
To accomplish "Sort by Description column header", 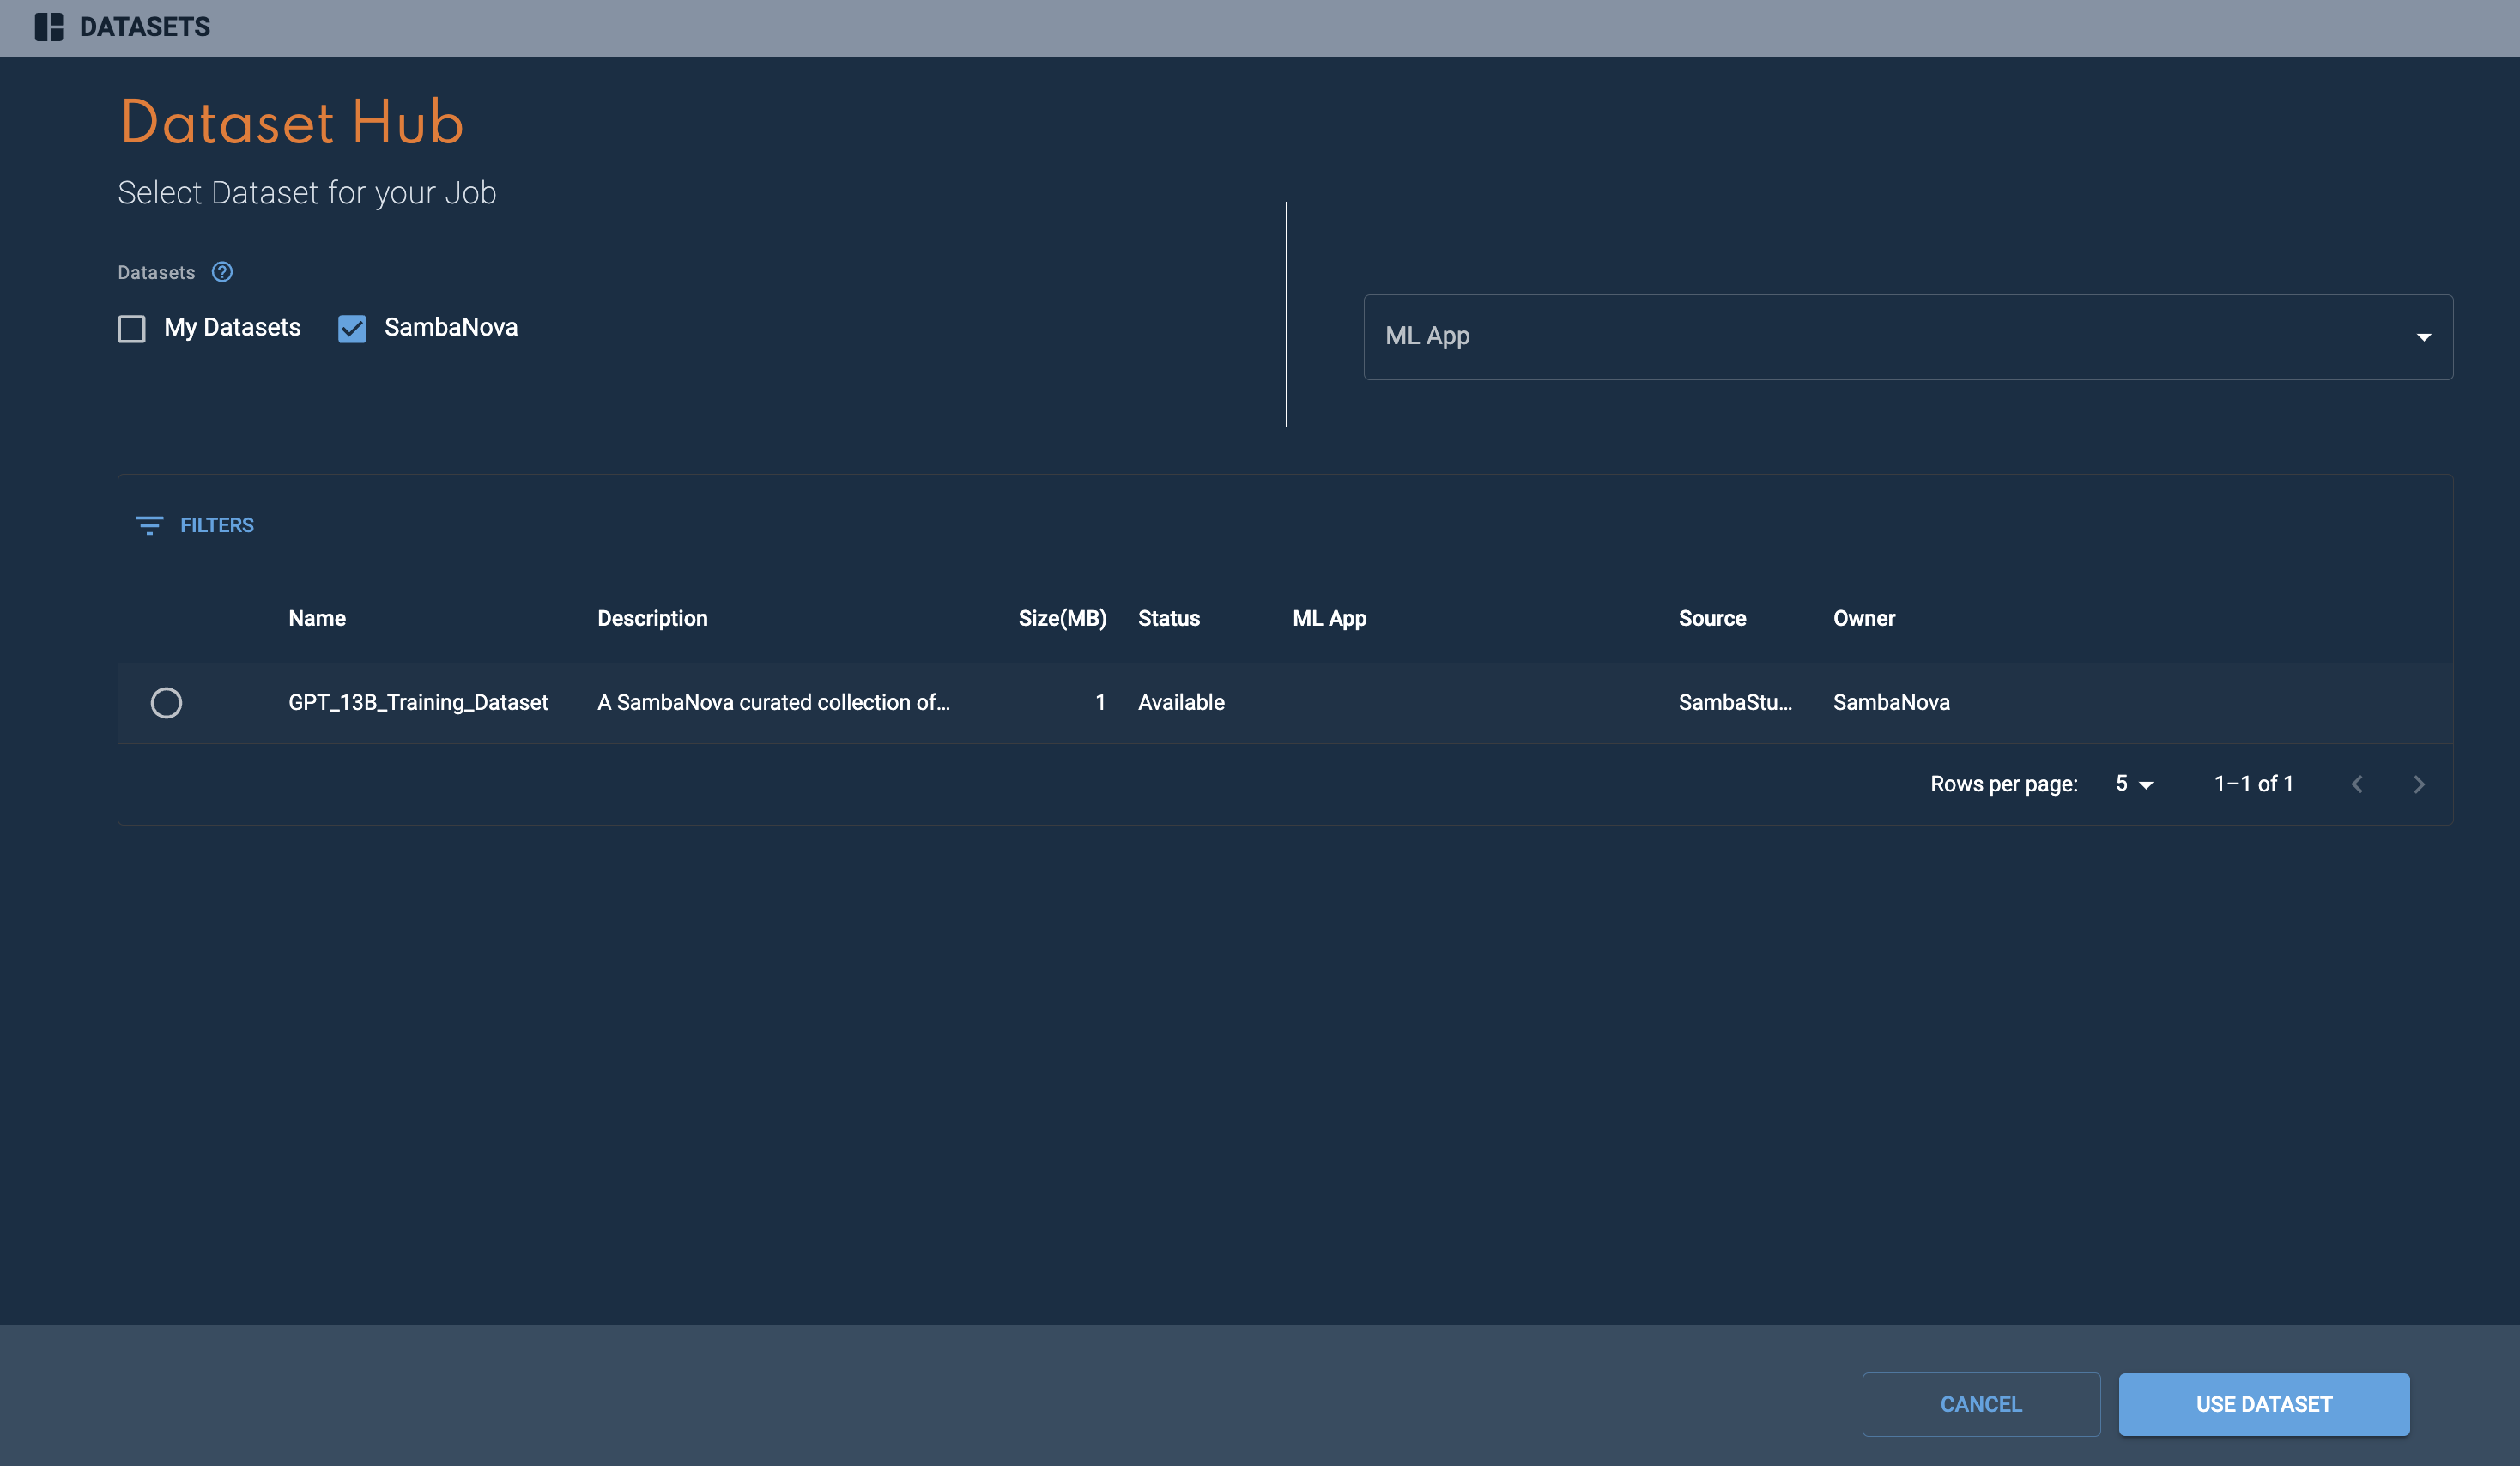I will point(652,618).
